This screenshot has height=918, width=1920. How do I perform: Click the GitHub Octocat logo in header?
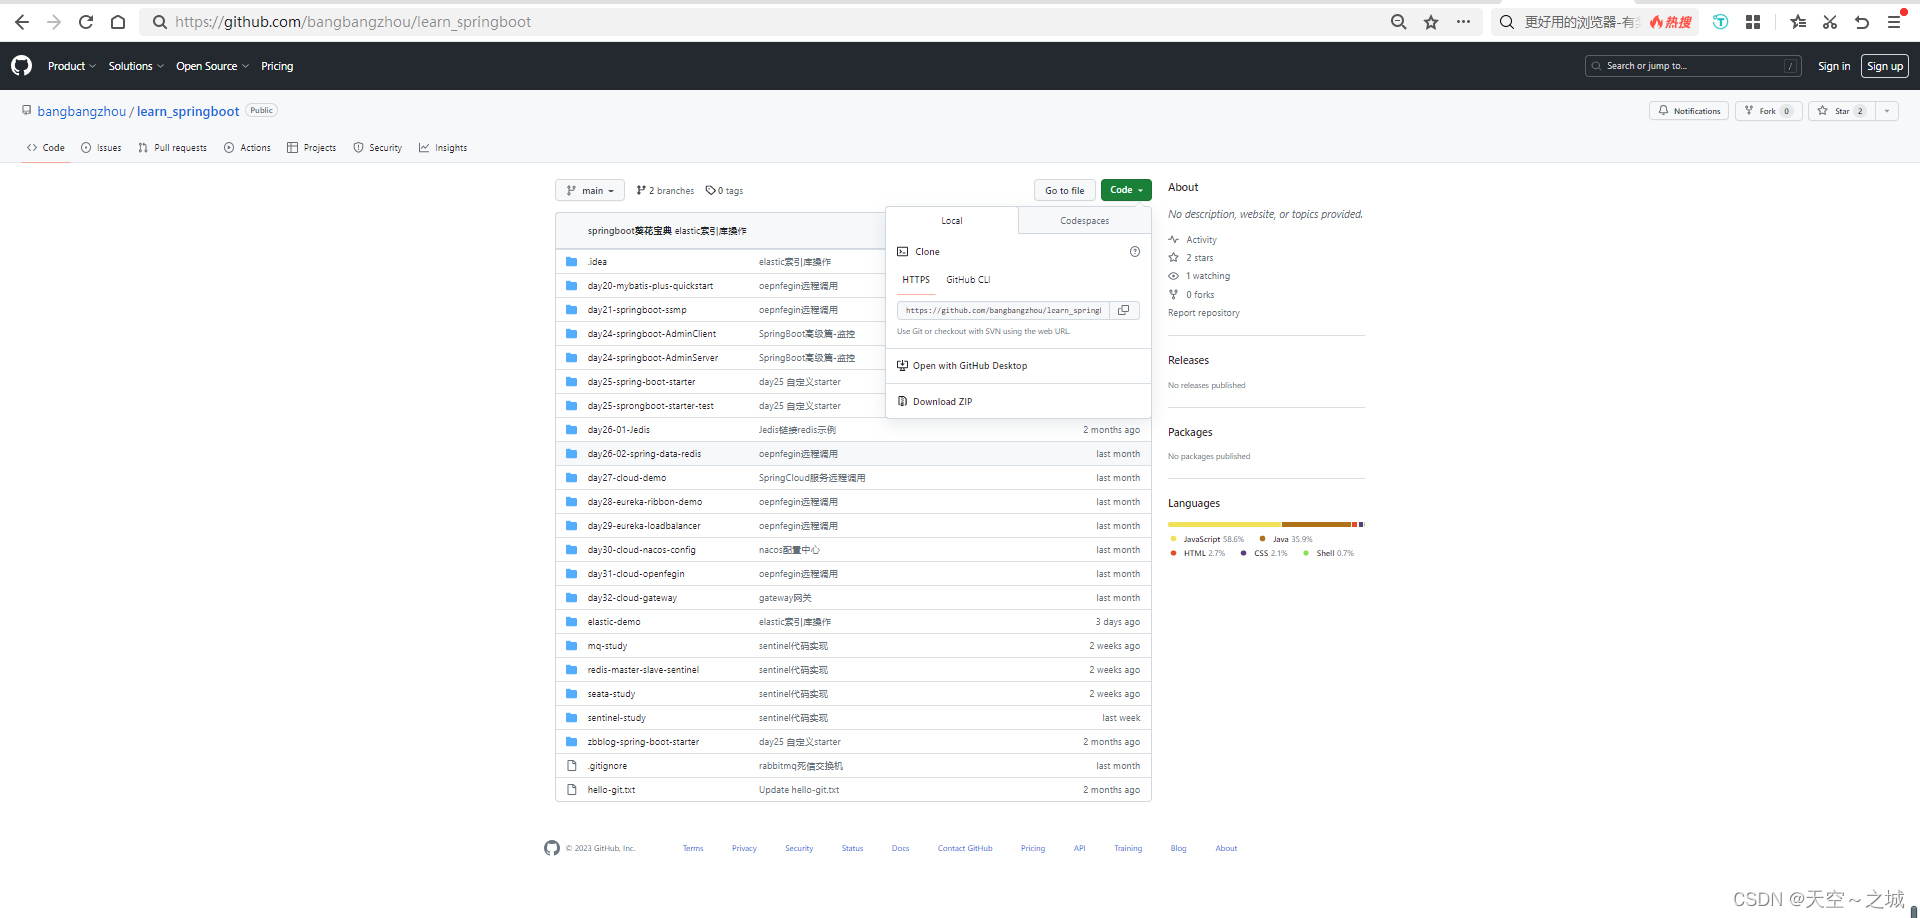(21, 66)
